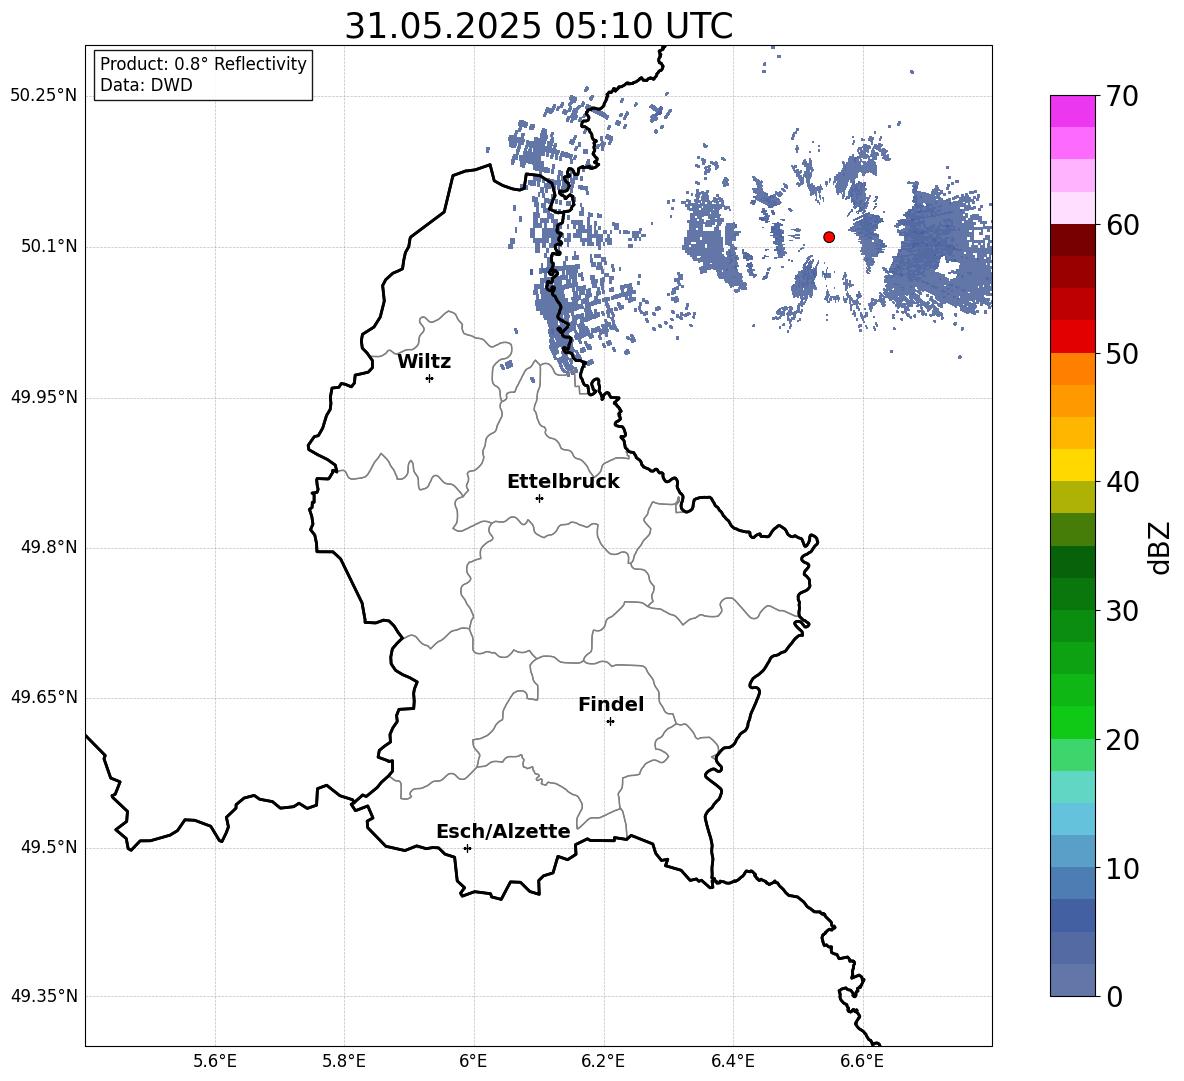The image size is (1184, 1081).
Task: Click the colorbar tick label '10'
Action: click(1122, 869)
